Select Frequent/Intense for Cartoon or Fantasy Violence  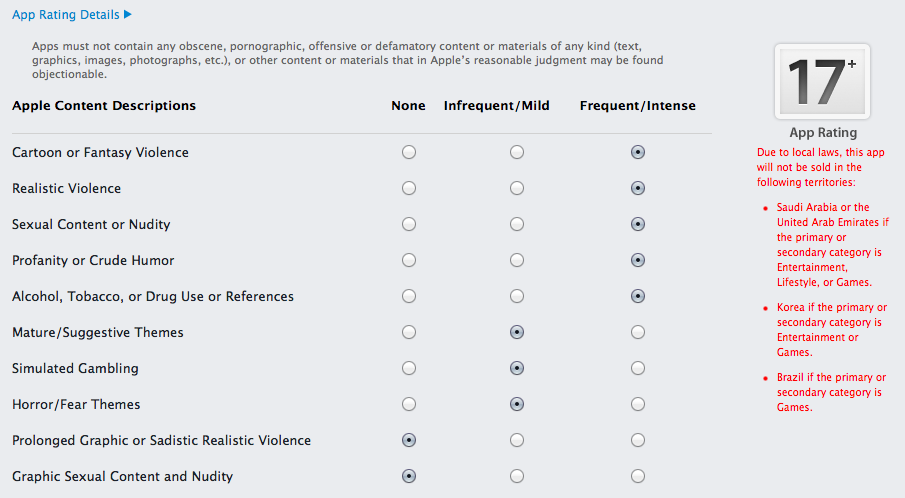(x=638, y=152)
